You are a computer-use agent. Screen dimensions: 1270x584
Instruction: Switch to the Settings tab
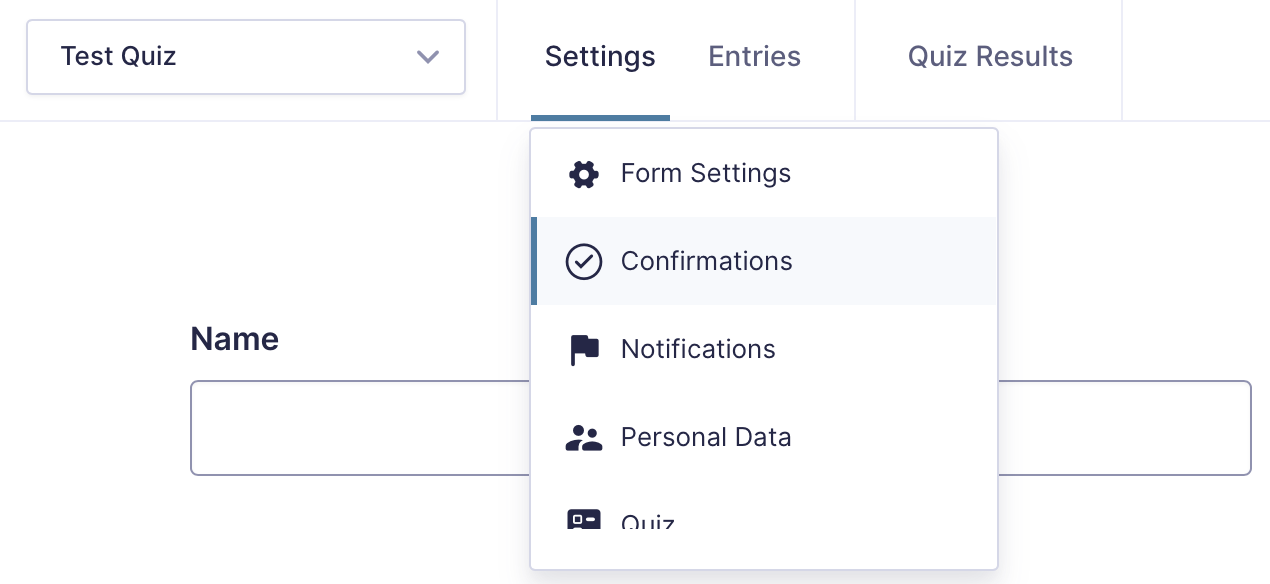point(600,57)
